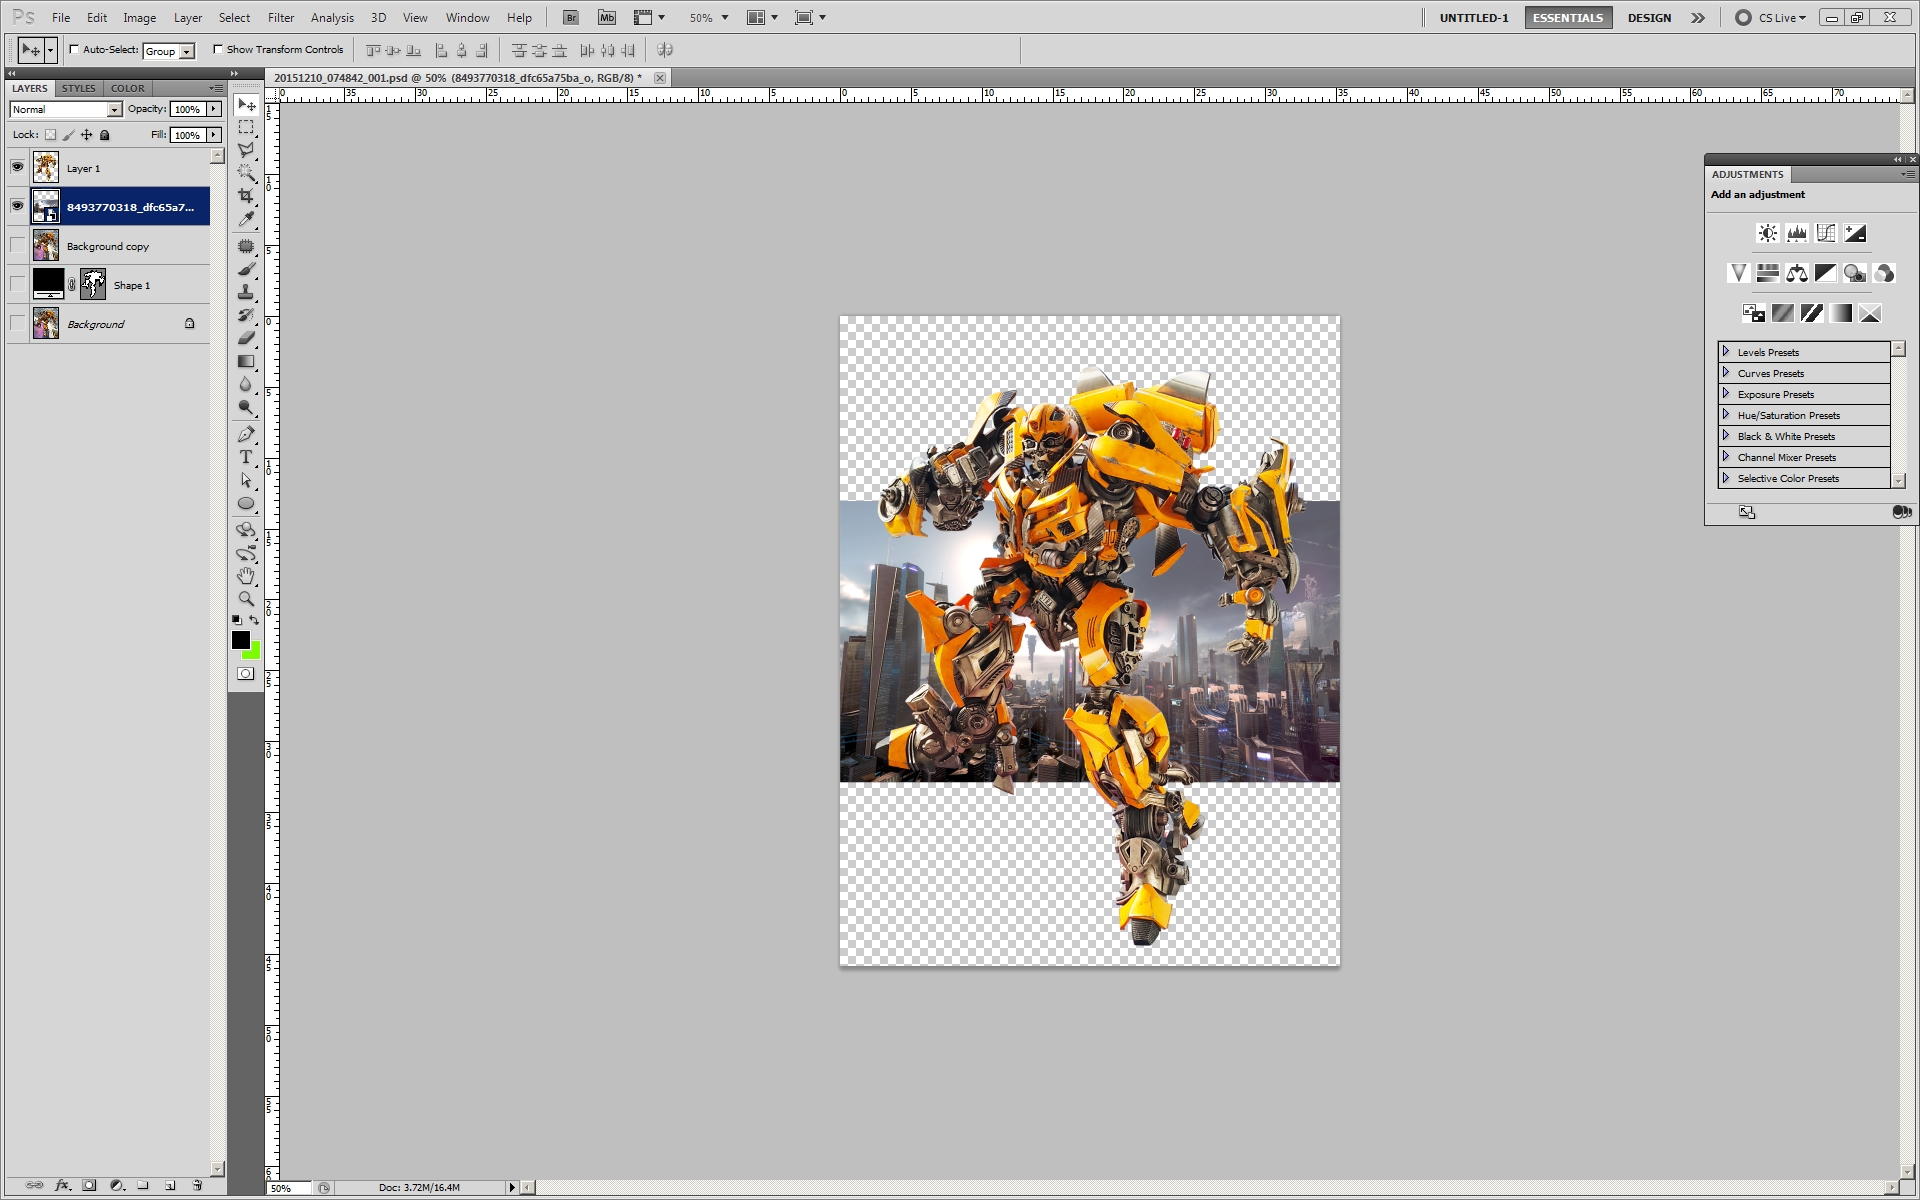Select the Dodge tool

click(x=246, y=407)
